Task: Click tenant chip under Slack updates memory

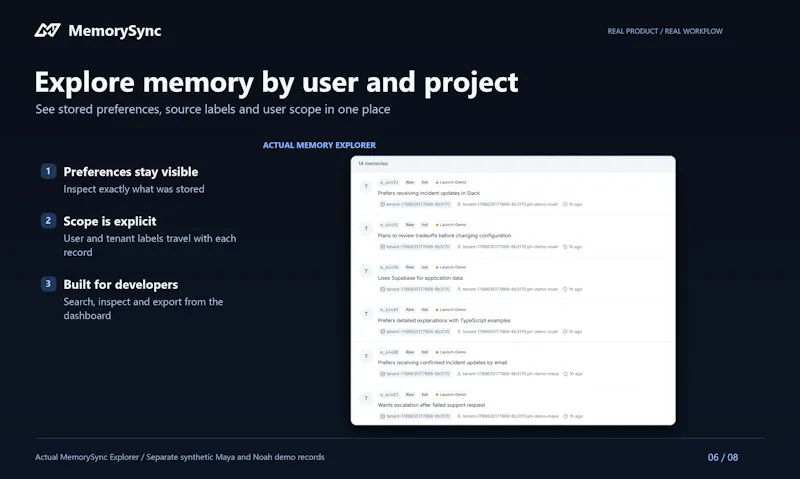Action: (x=415, y=204)
